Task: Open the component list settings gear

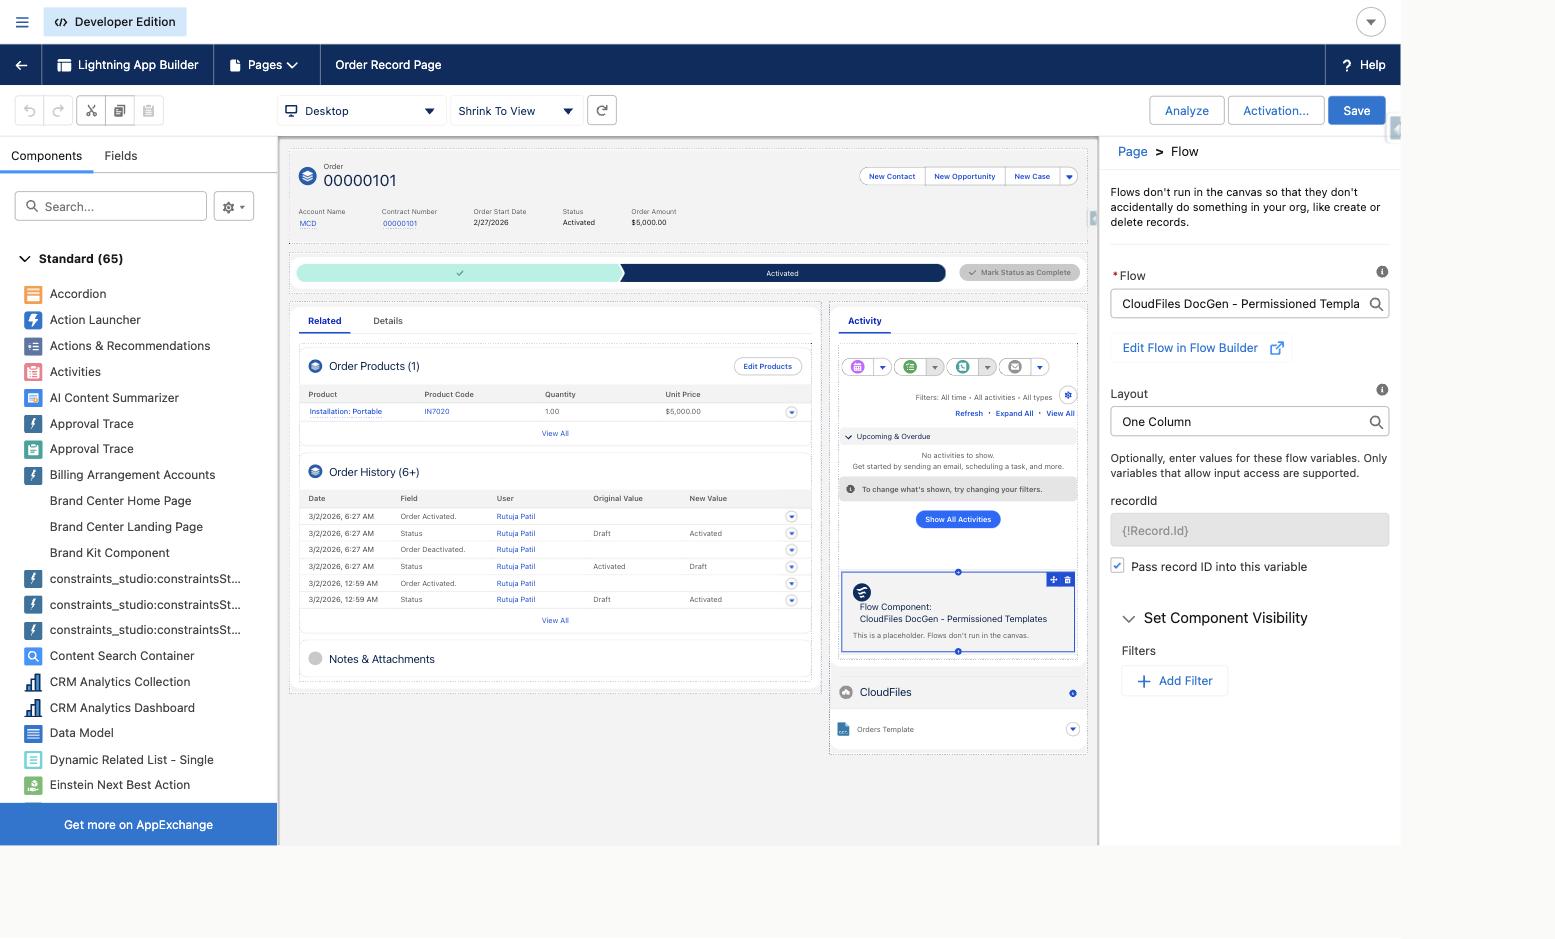Action: point(234,207)
